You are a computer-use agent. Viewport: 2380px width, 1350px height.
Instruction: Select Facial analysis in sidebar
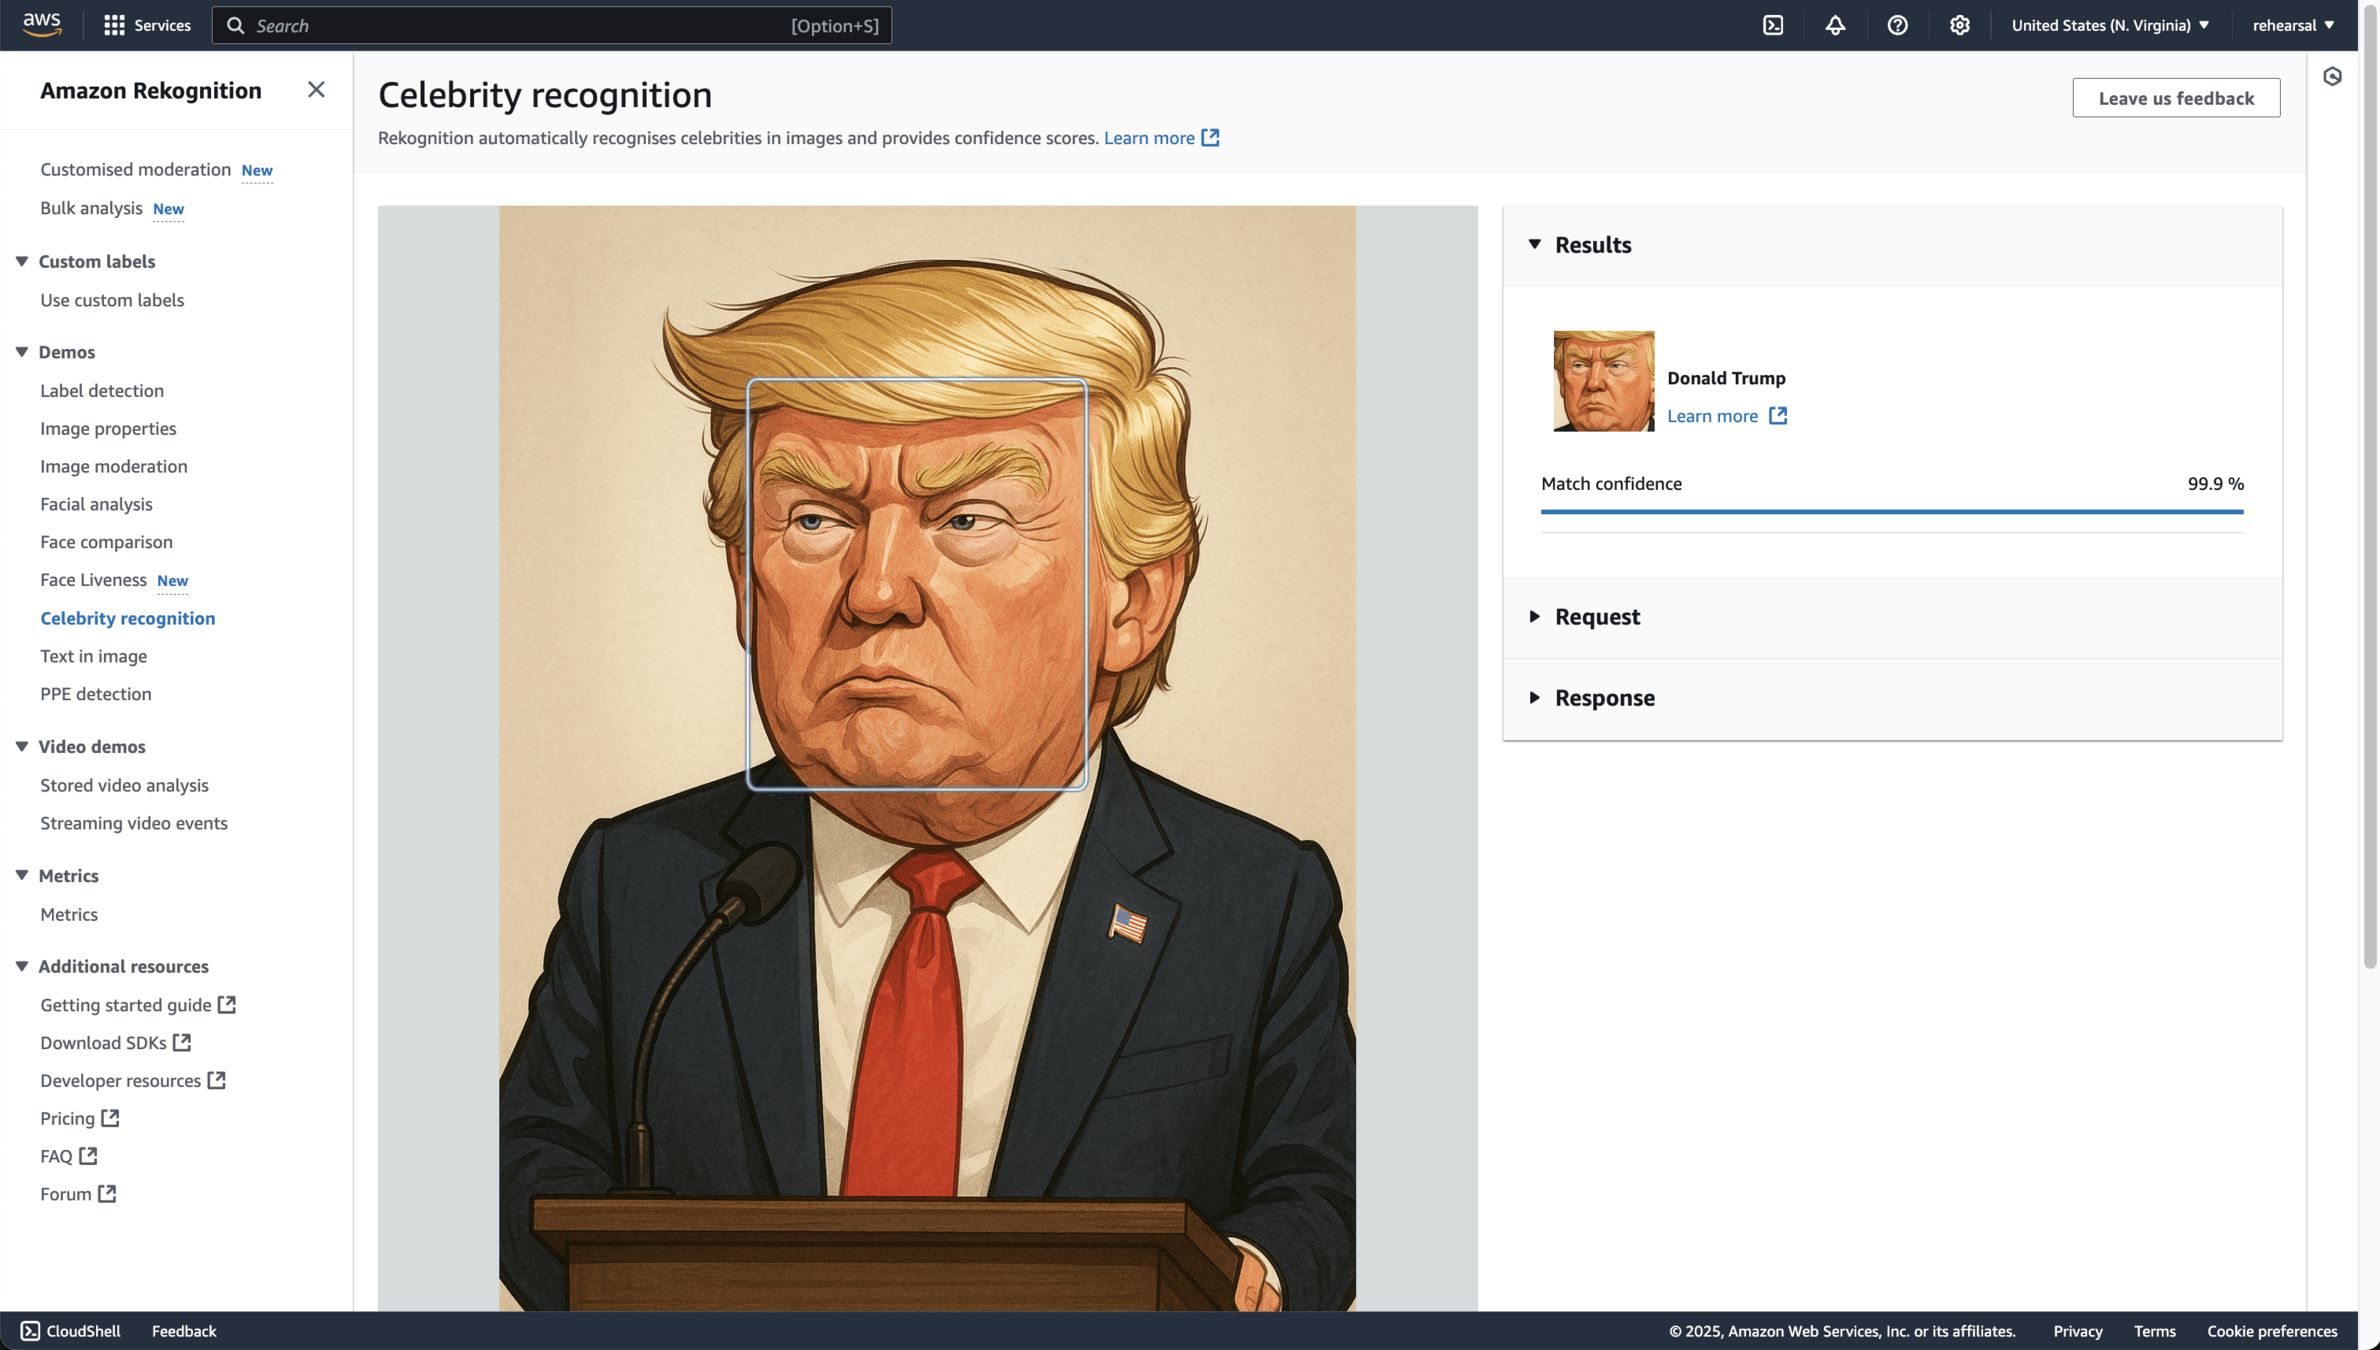click(96, 504)
